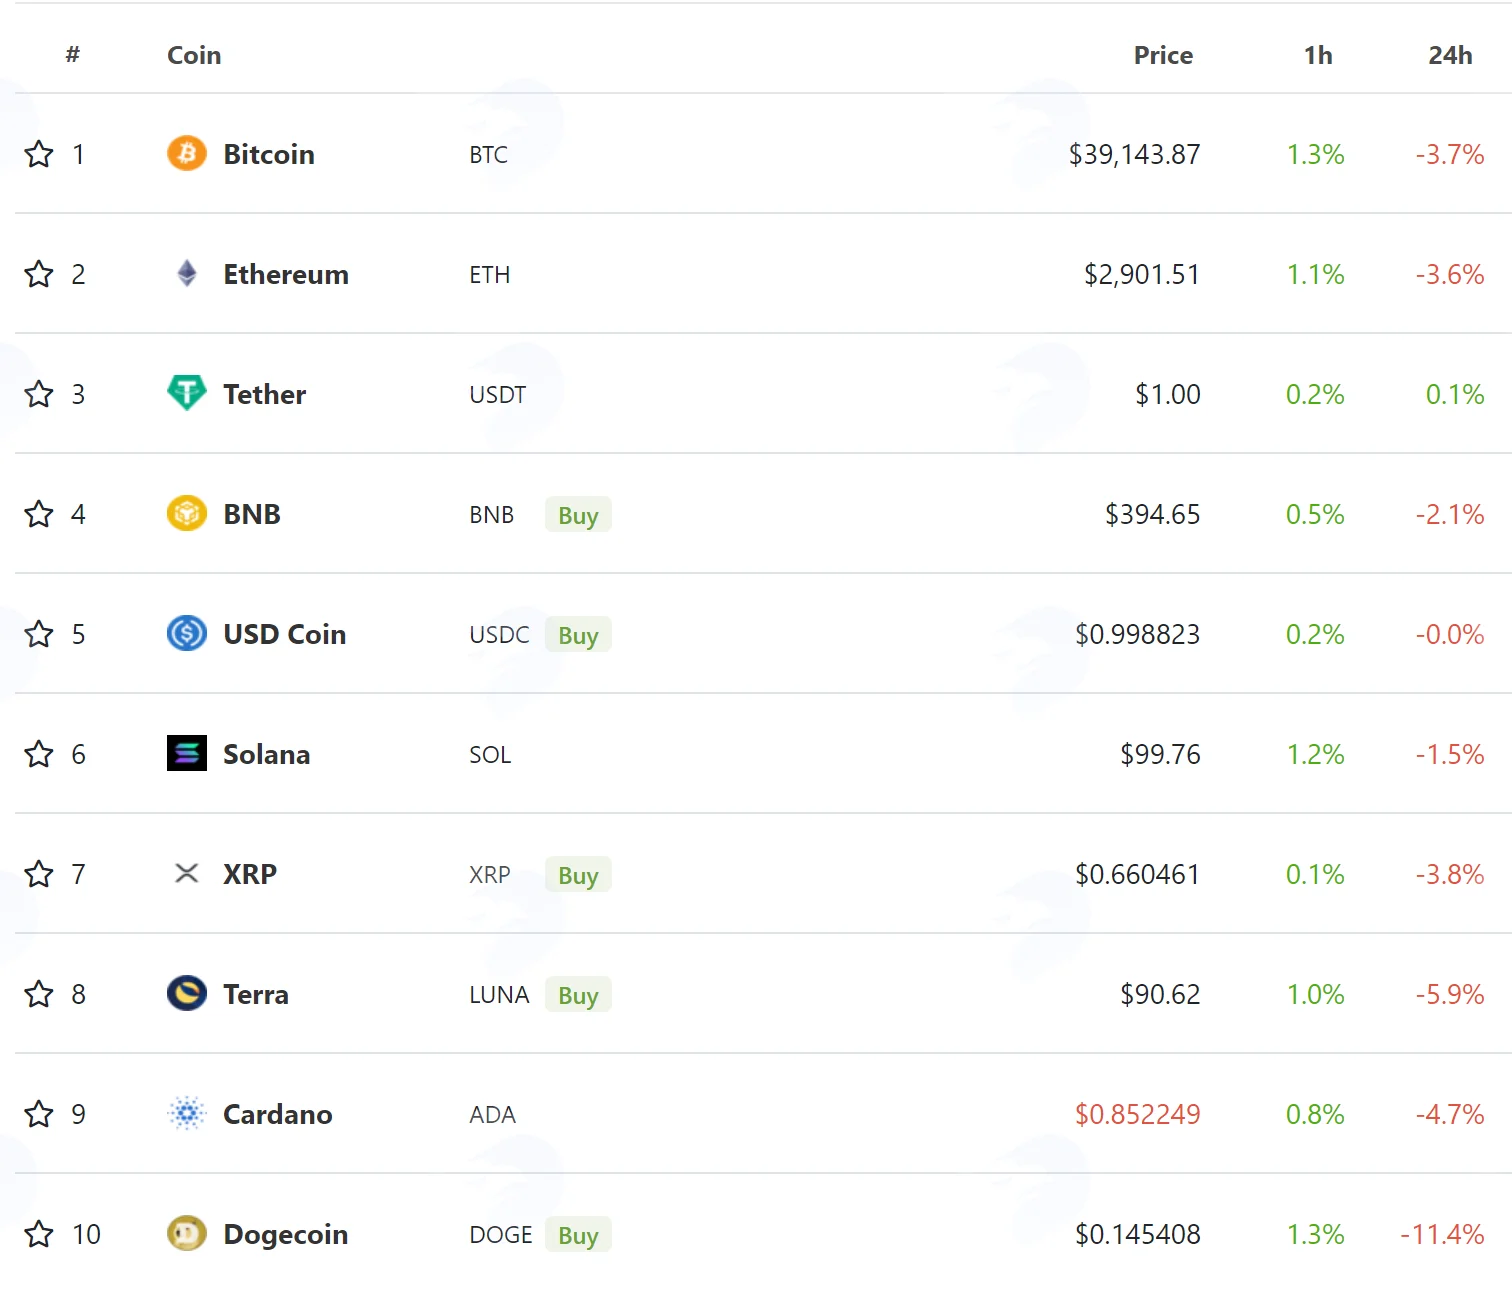Screen dimensions: 1512x1292
Task: Click the Cardano logo icon
Action: coord(186,1113)
